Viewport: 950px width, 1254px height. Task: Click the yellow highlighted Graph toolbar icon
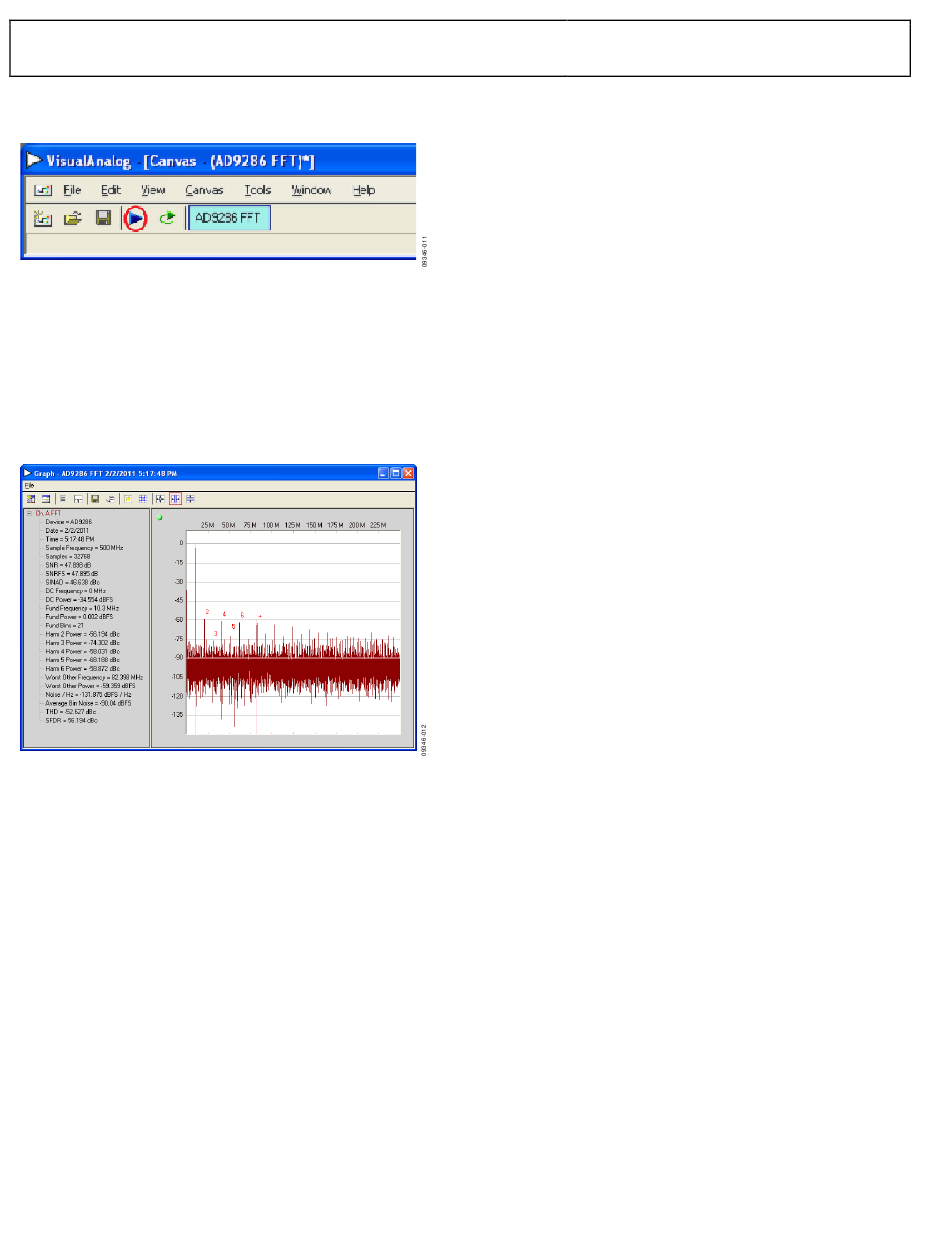[x=128, y=498]
